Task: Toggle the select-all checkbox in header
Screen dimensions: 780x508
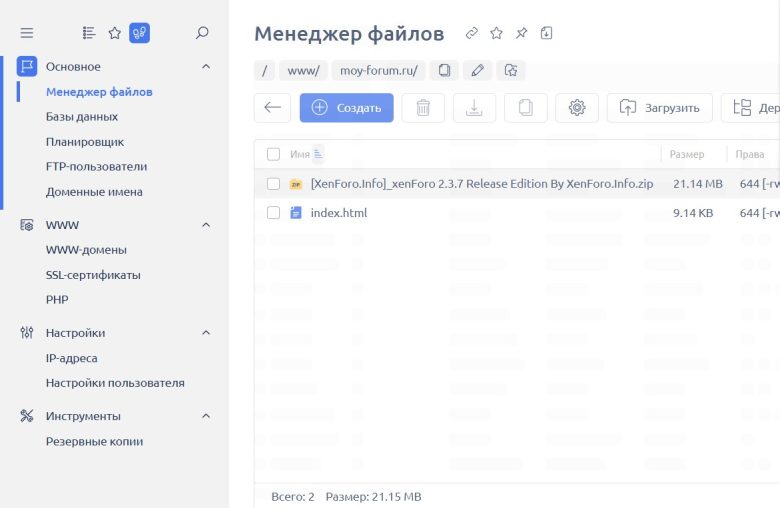Action: [273, 154]
